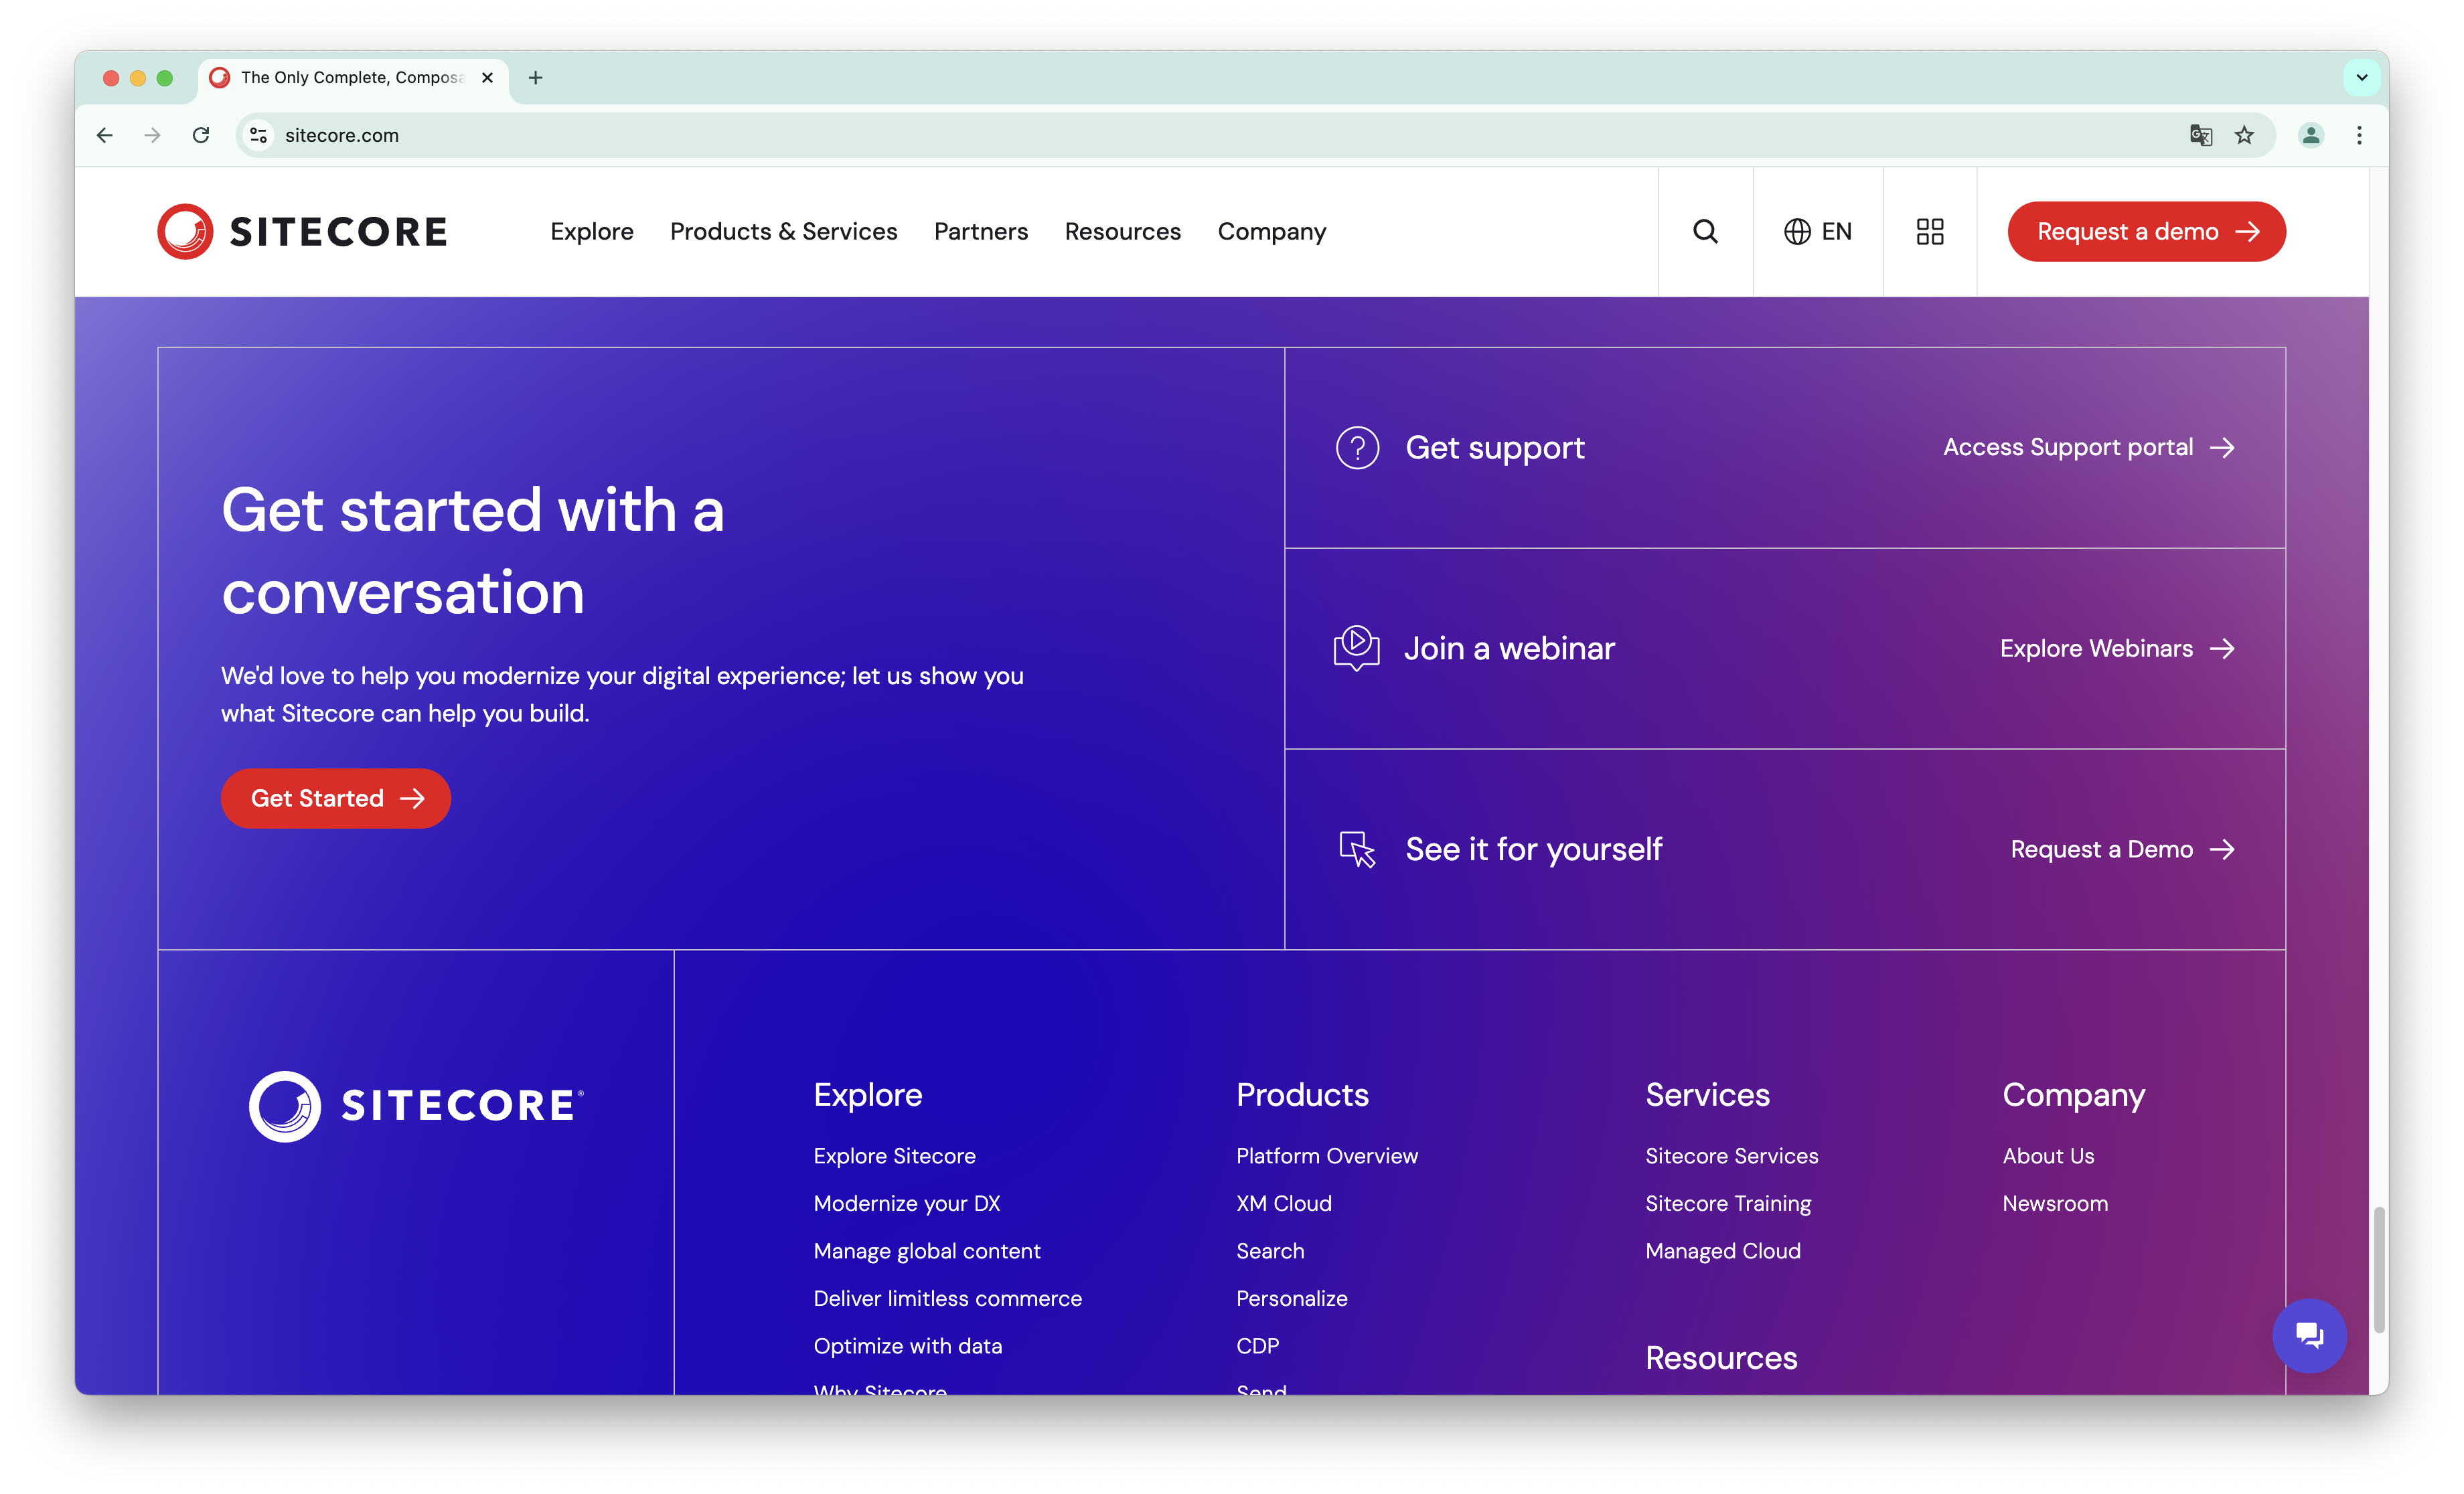The width and height of the screenshot is (2464, 1494).
Task: Follow the Request a Demo arrow link
Action: (2122, 850)
